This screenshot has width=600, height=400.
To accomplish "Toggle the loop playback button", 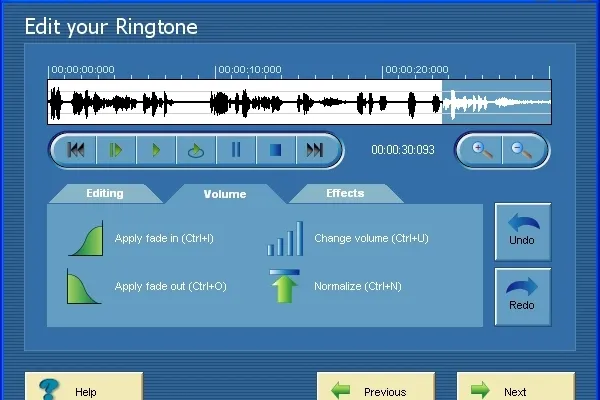I will tap(196, 150).
